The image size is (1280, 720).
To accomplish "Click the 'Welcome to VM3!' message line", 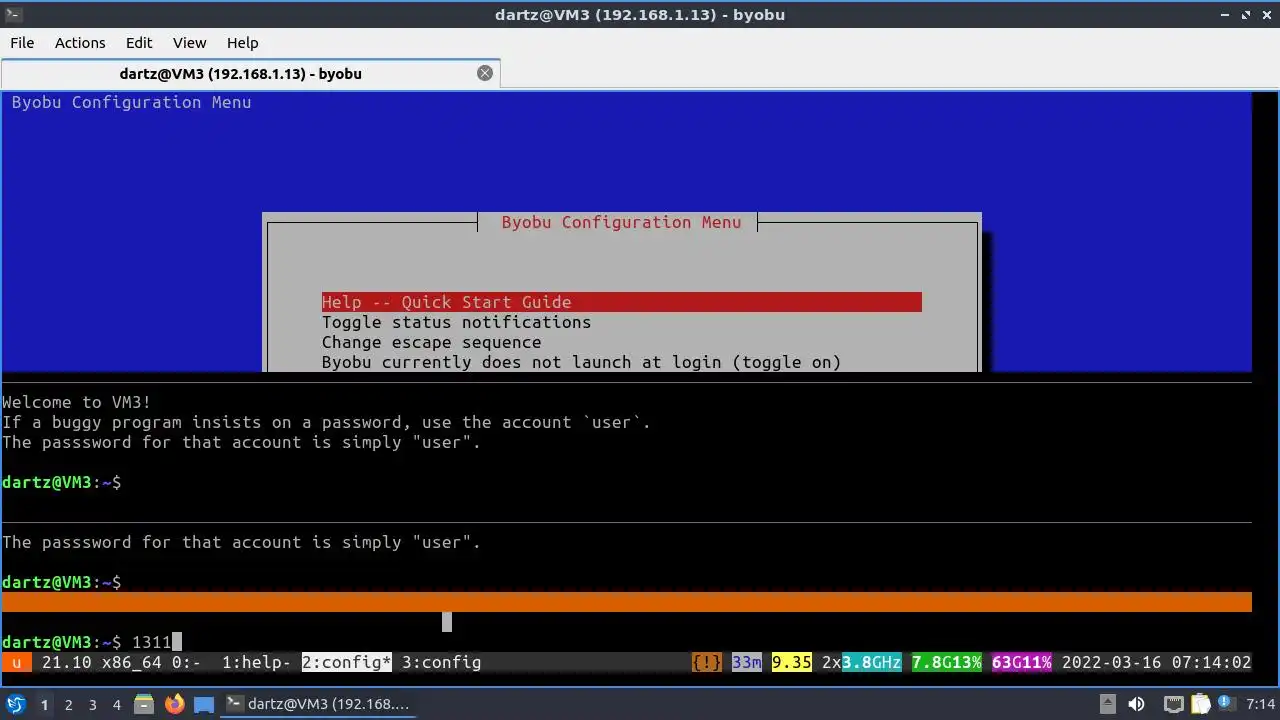I will tap(77, 402).
